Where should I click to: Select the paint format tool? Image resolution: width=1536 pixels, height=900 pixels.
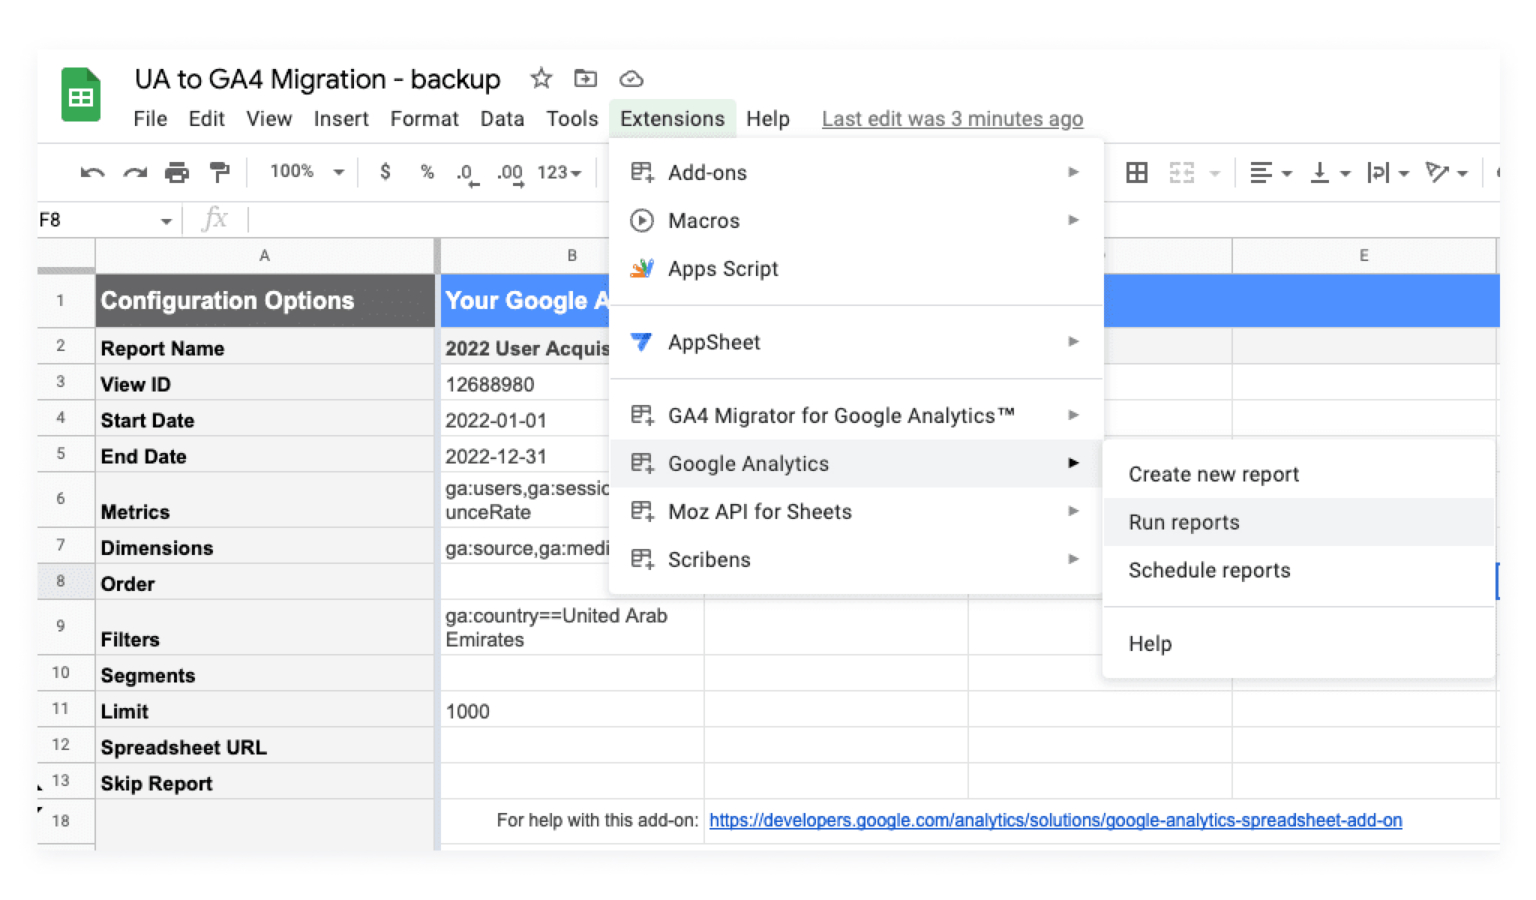(x=220, y=173)
